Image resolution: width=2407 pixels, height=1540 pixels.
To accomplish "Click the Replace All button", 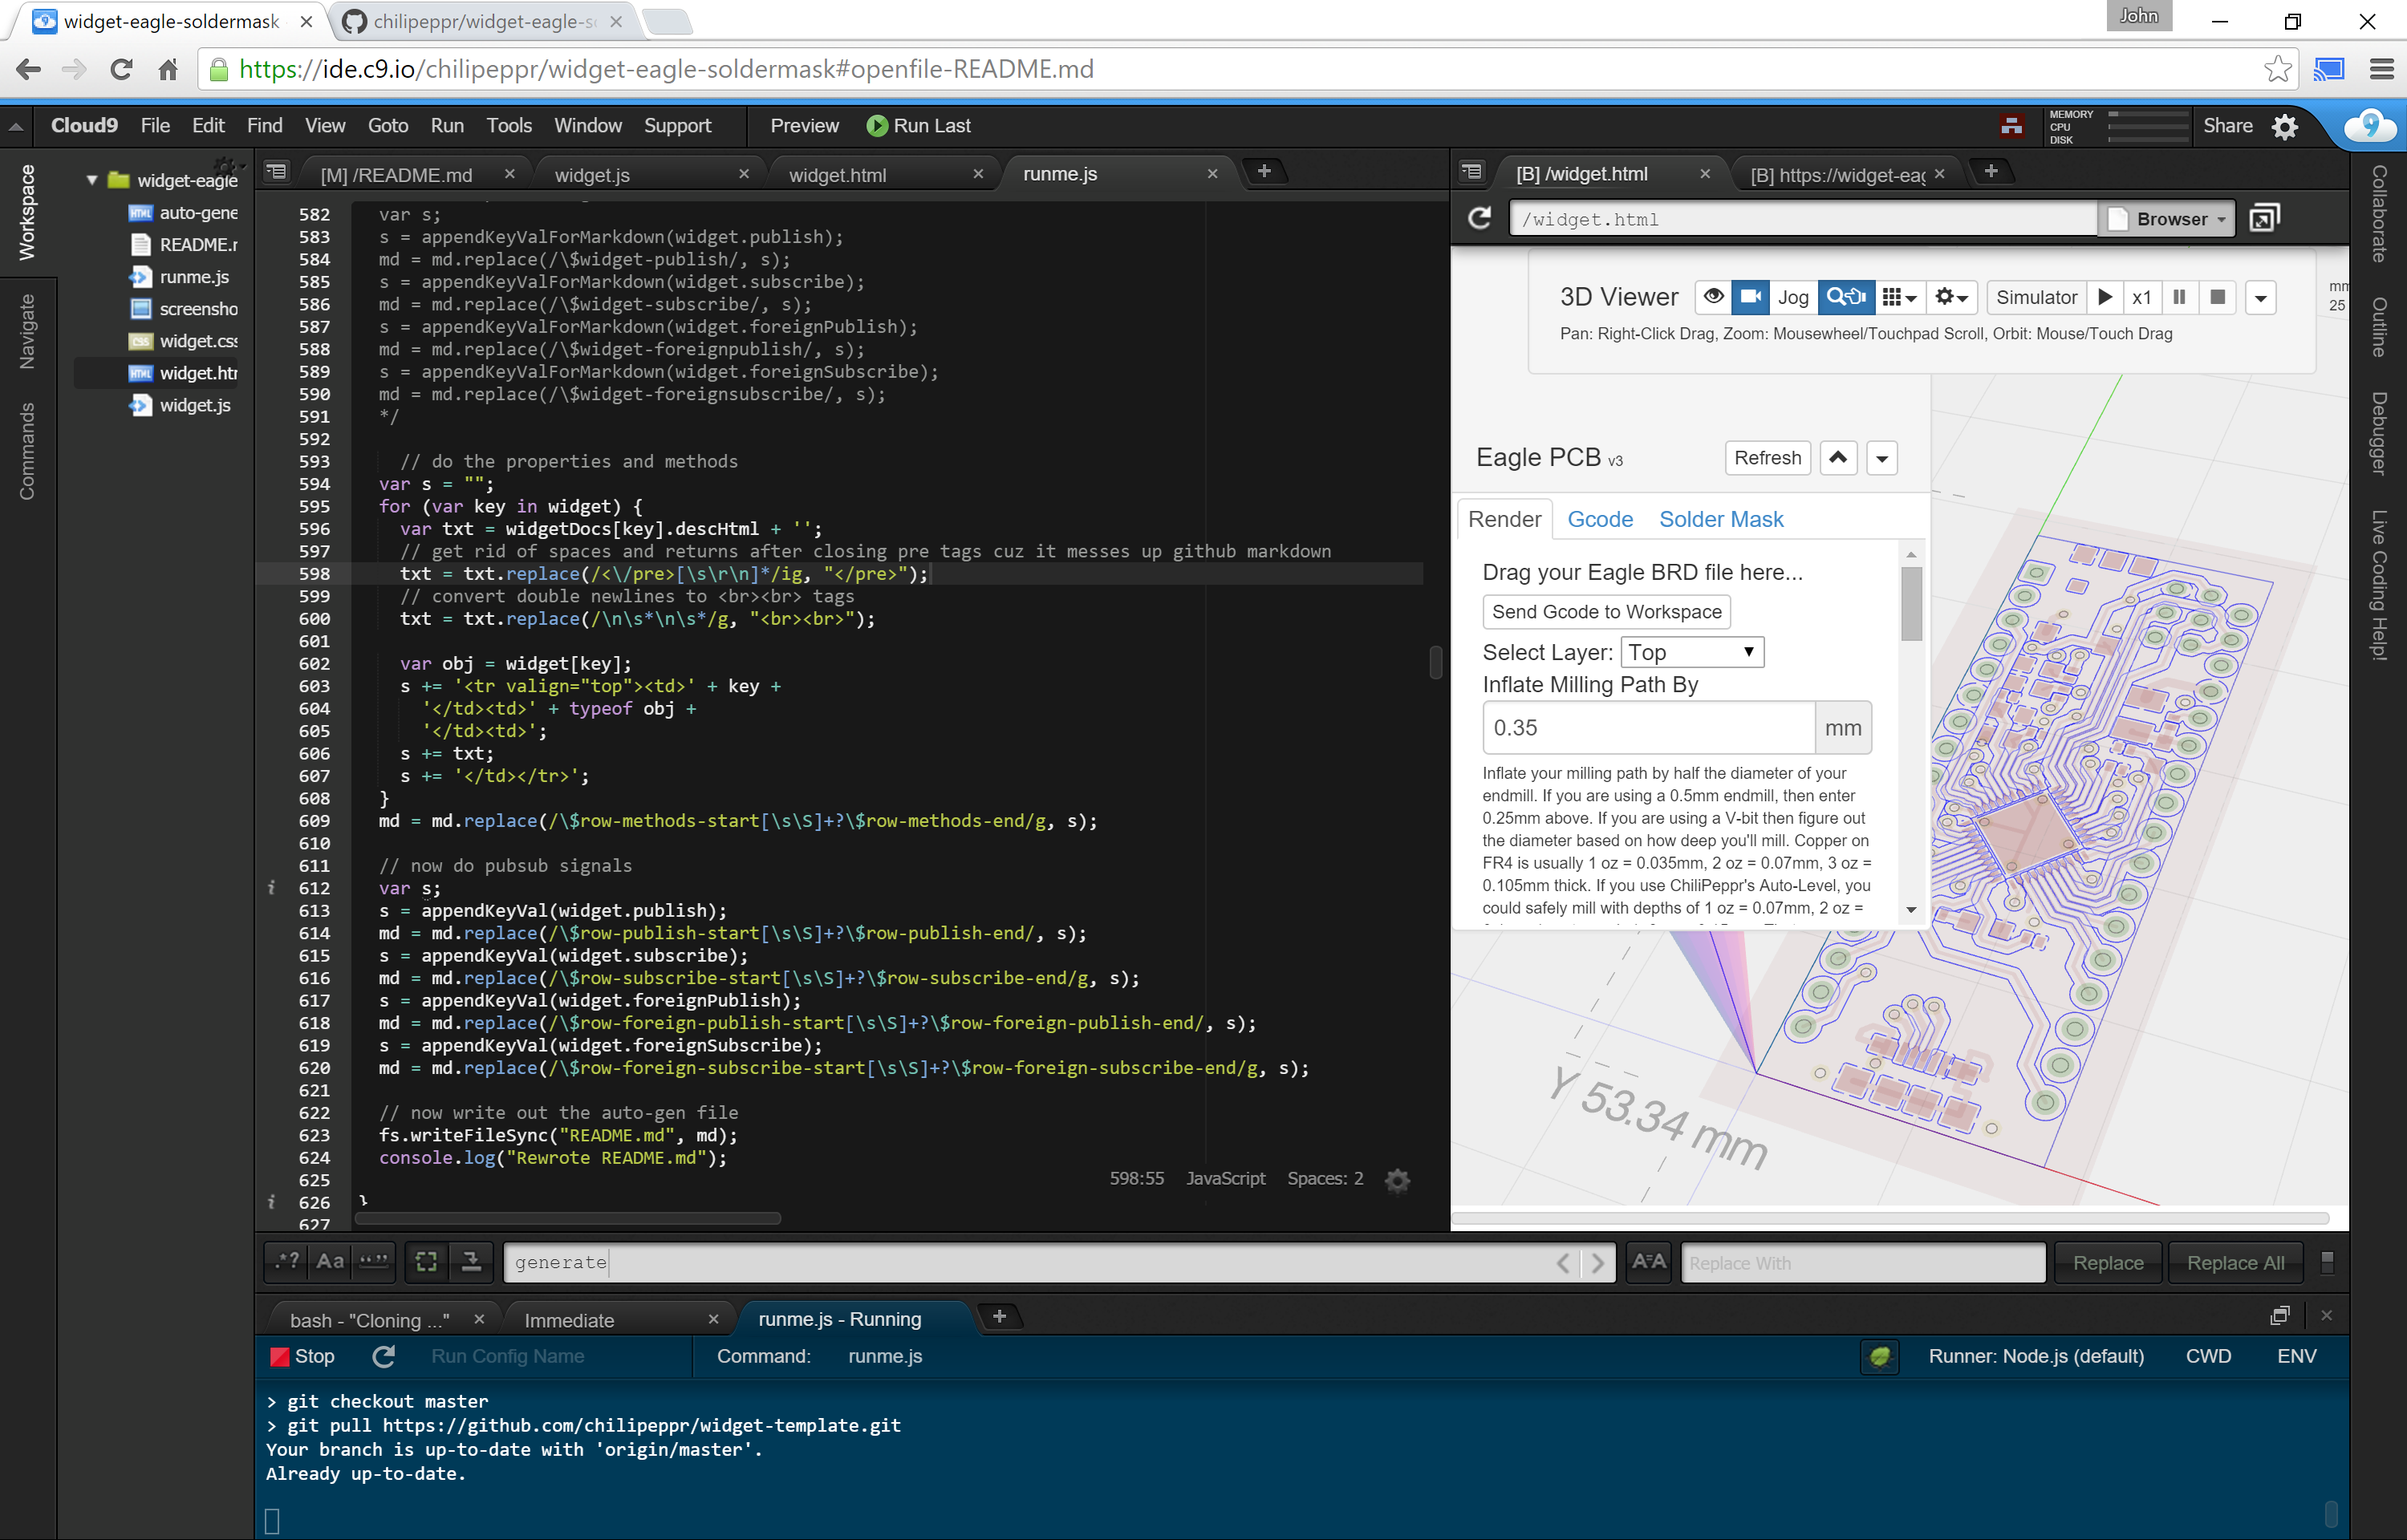I will click(2235, 1263).
